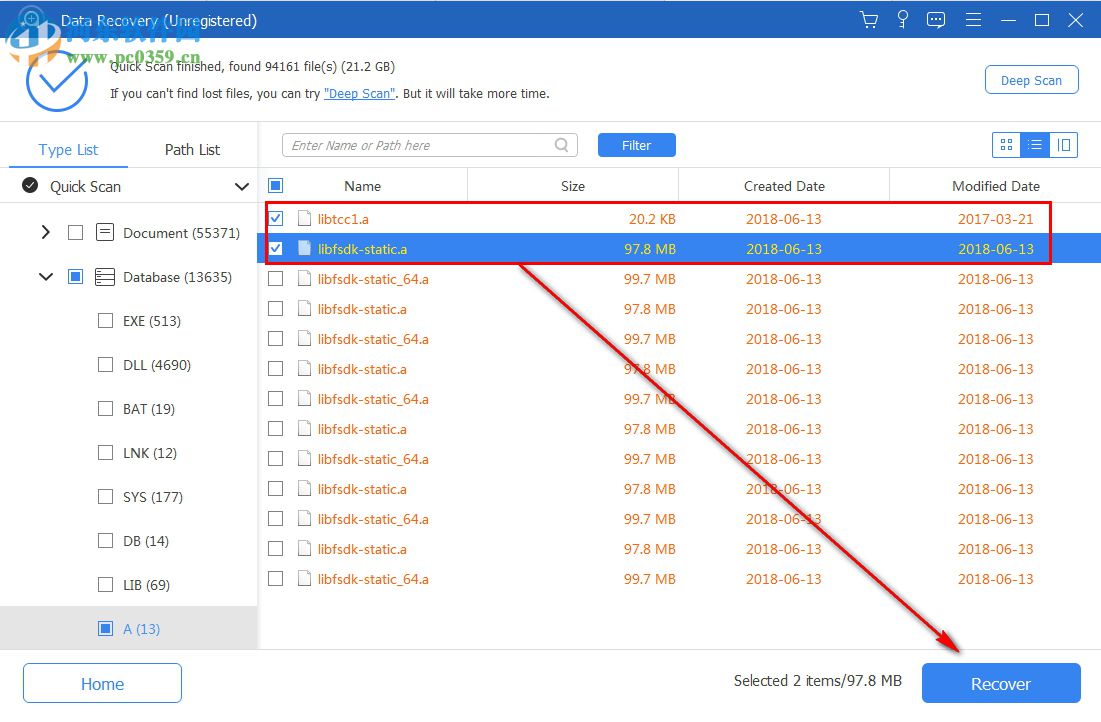Type in the Enter Name or Path field
Screen dimensions: 1101x722
click(x=420, y=144)
